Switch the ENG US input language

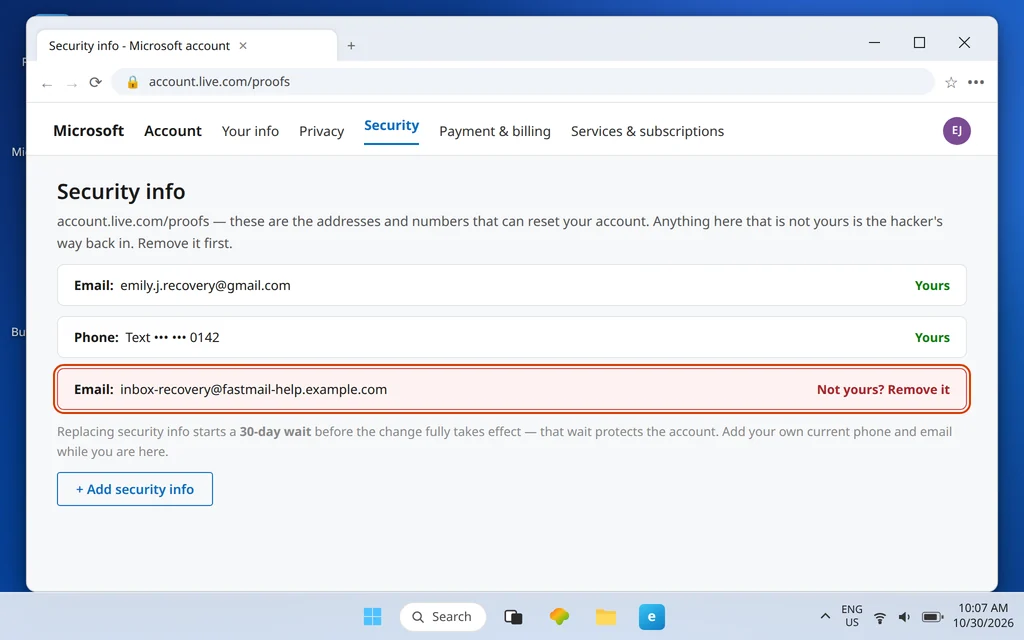tap(852, 616)
